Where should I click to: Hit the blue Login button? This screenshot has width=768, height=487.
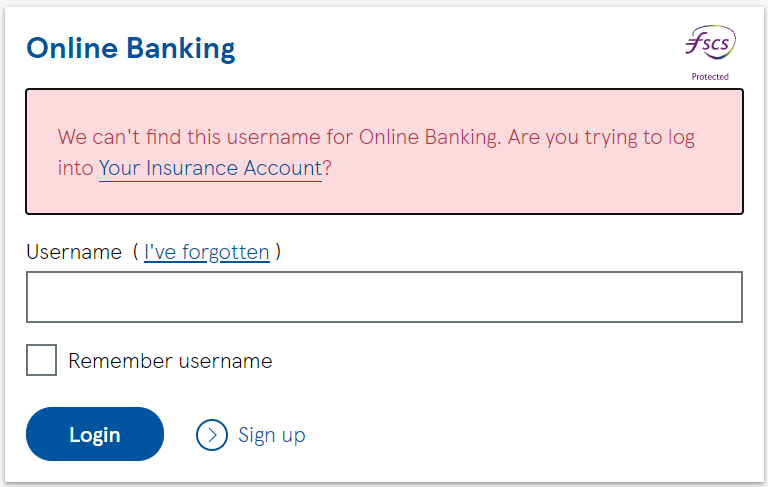click(x=95, y=434)
